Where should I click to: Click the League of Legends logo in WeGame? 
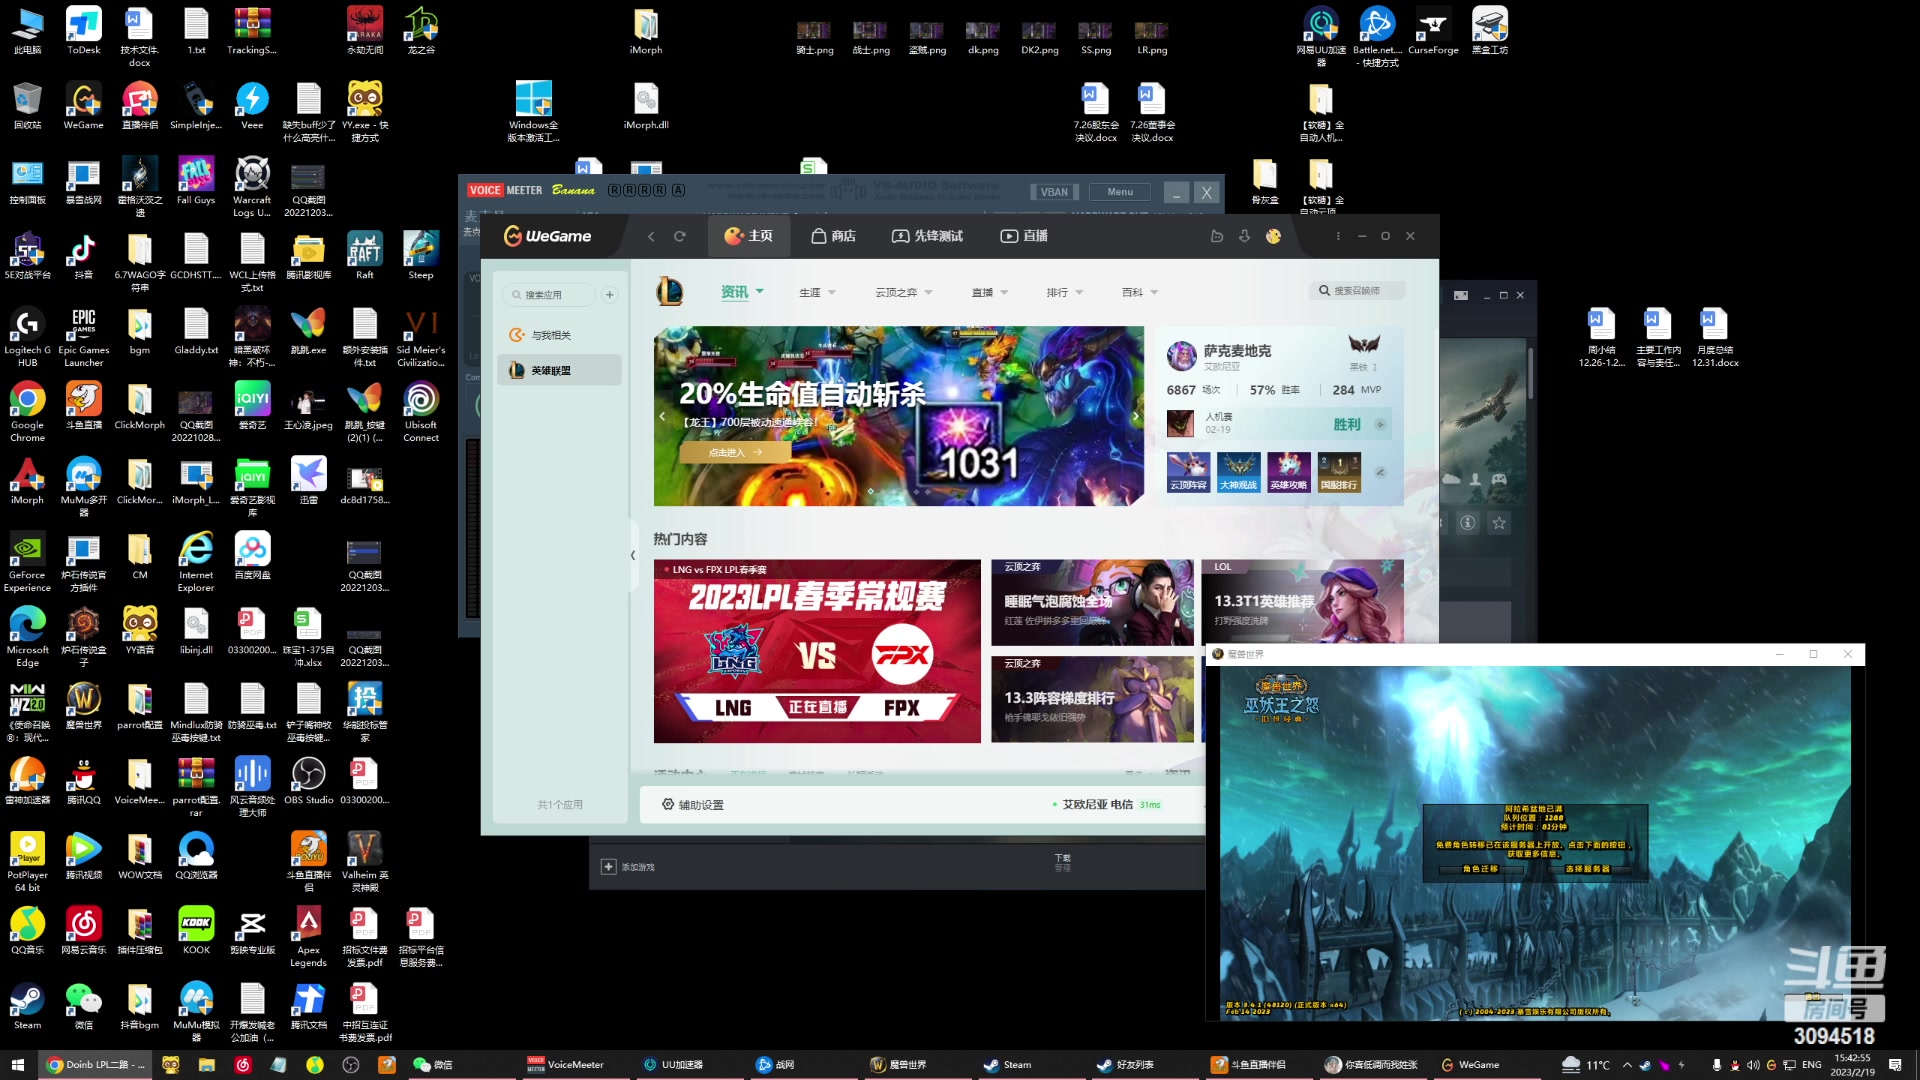pyautogui.click(x=669, y=292)
